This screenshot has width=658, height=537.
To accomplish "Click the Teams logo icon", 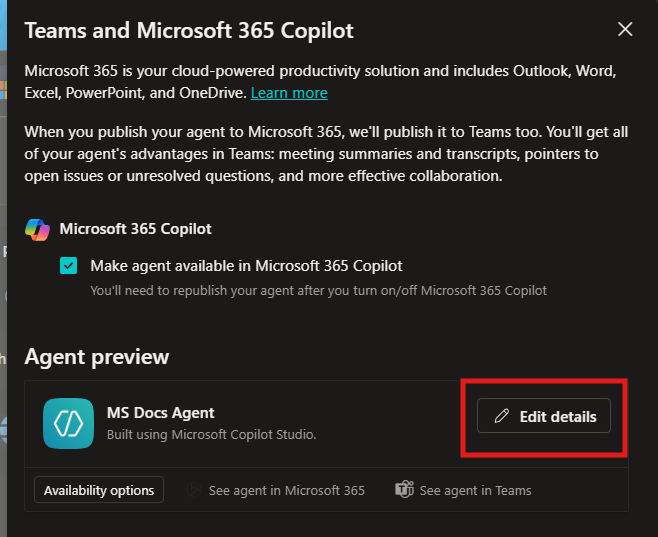I will pos(405,490).
